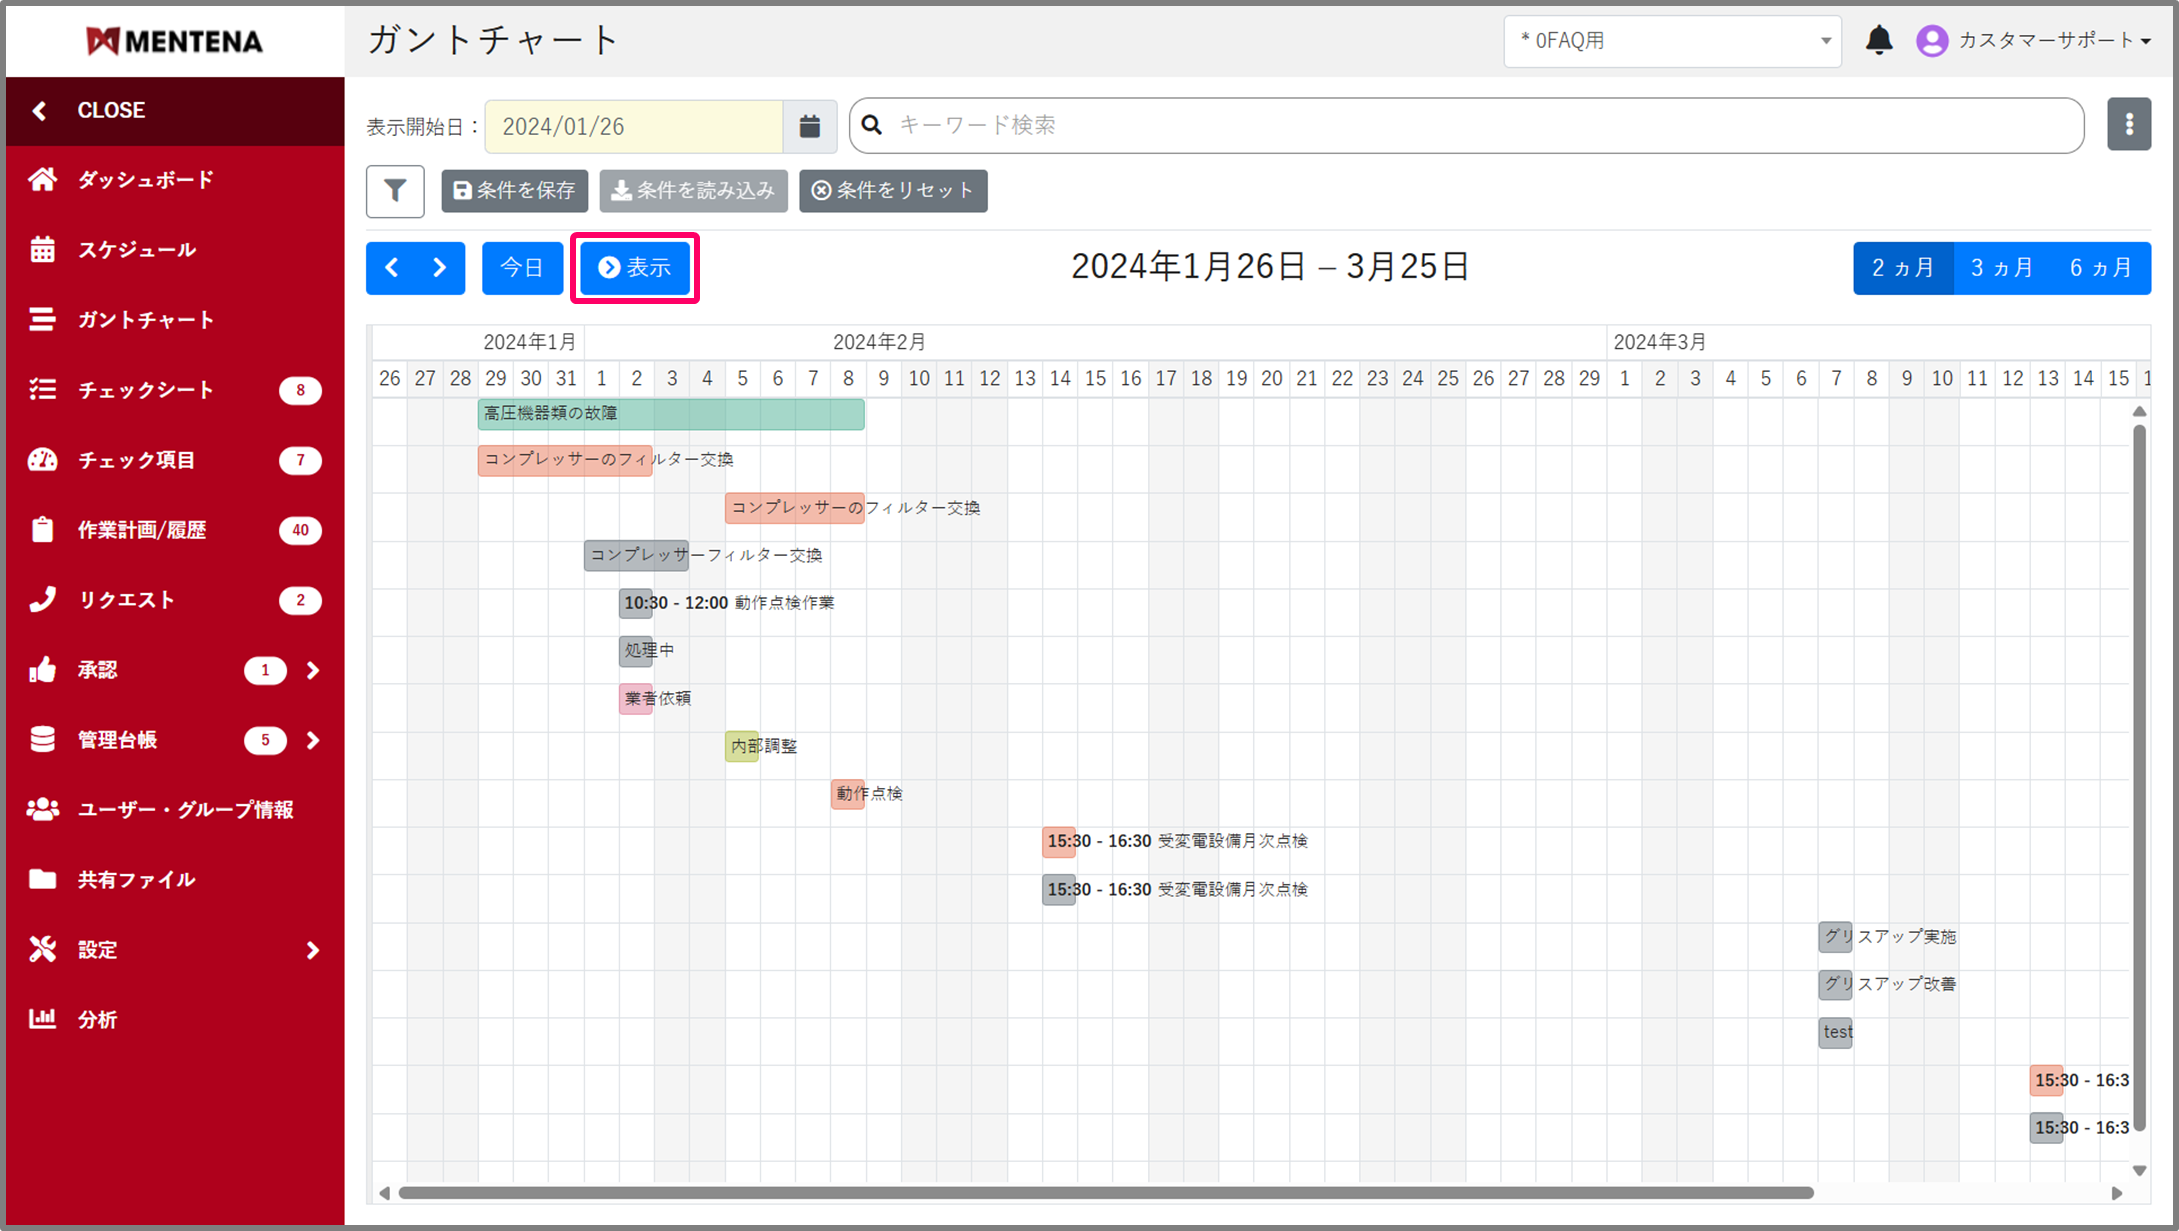2179x1231 pixels.
Task: Click the horizontal scrollbar of gantt chart
Action: [x=1105, y=1192]
